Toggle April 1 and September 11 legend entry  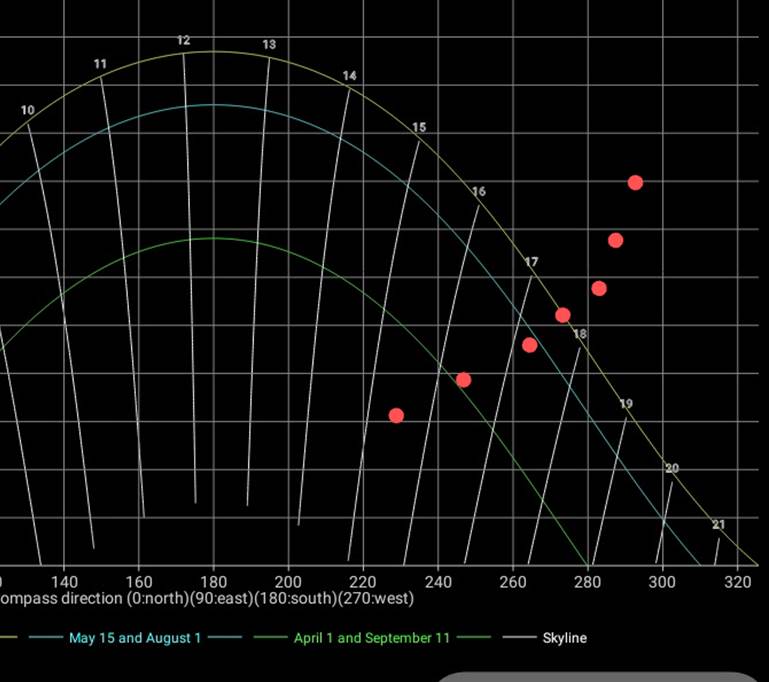click(372, 638)
